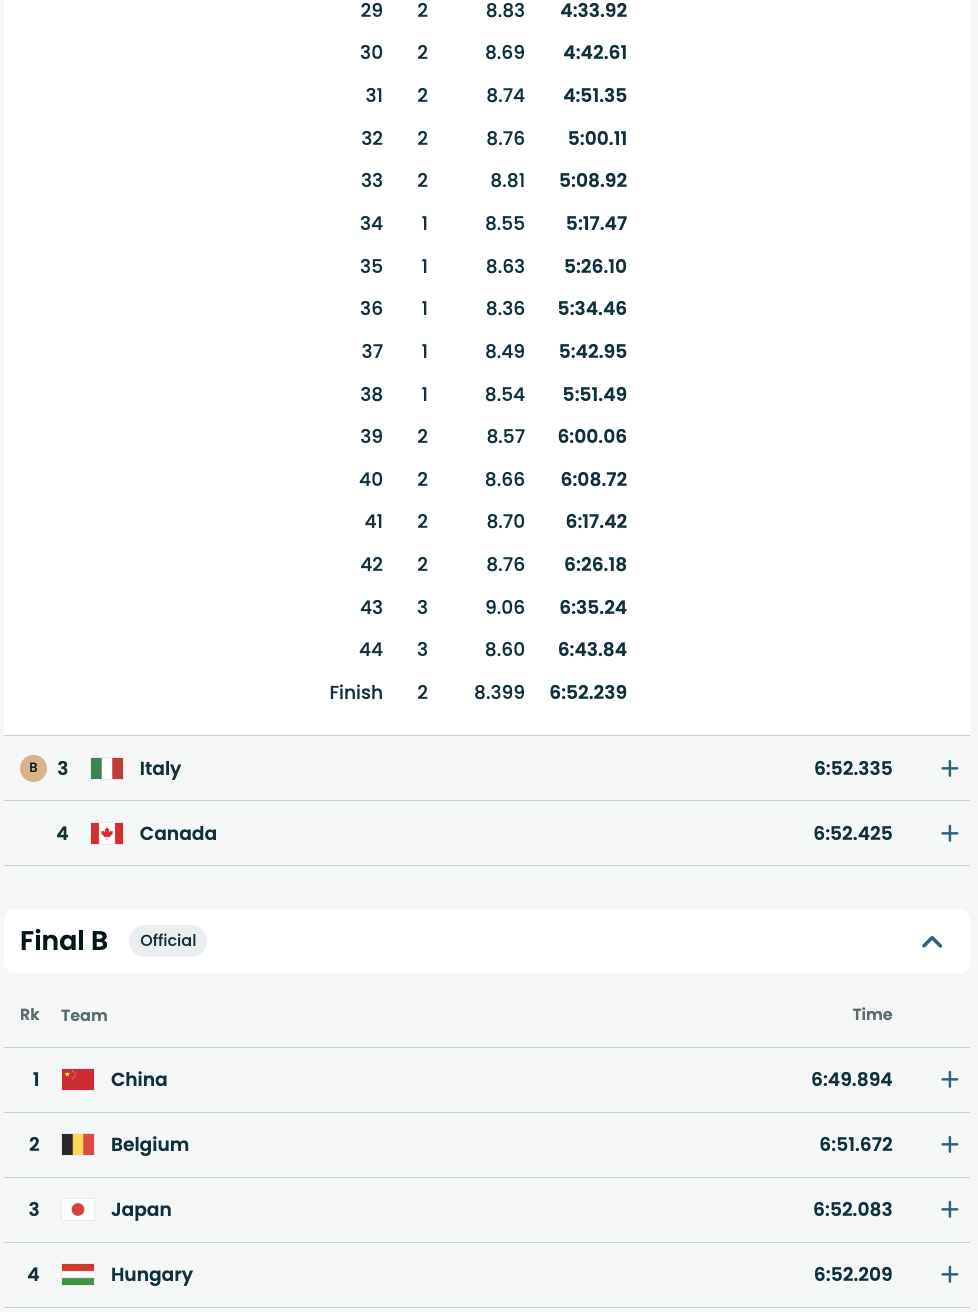Click the Team column header
This screenshot has width=978, height=1312.
(x=84, y=1015)
